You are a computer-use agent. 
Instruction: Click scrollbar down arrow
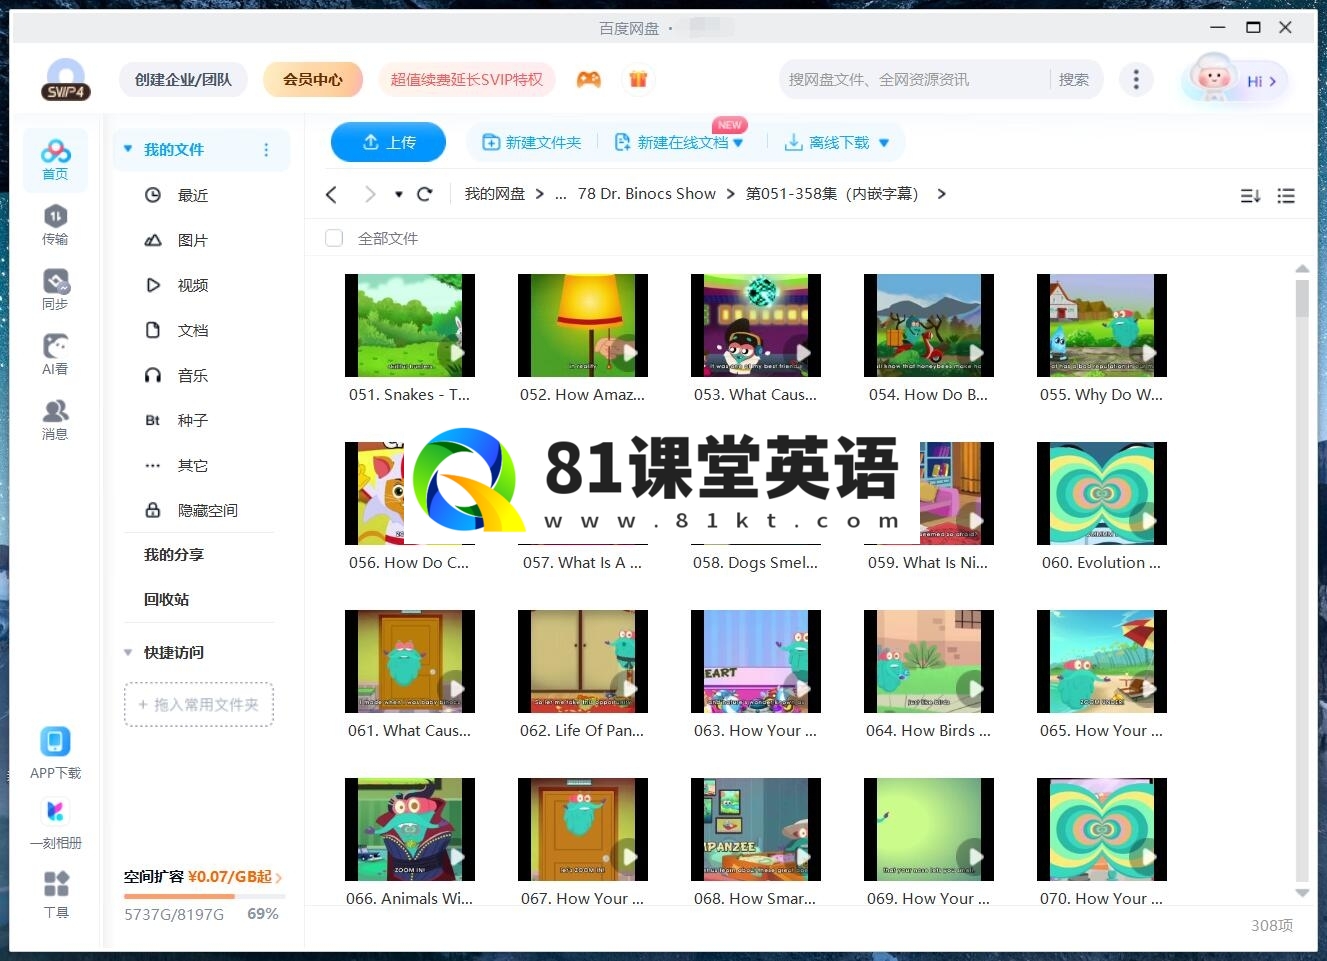[x=1302, y=893]
